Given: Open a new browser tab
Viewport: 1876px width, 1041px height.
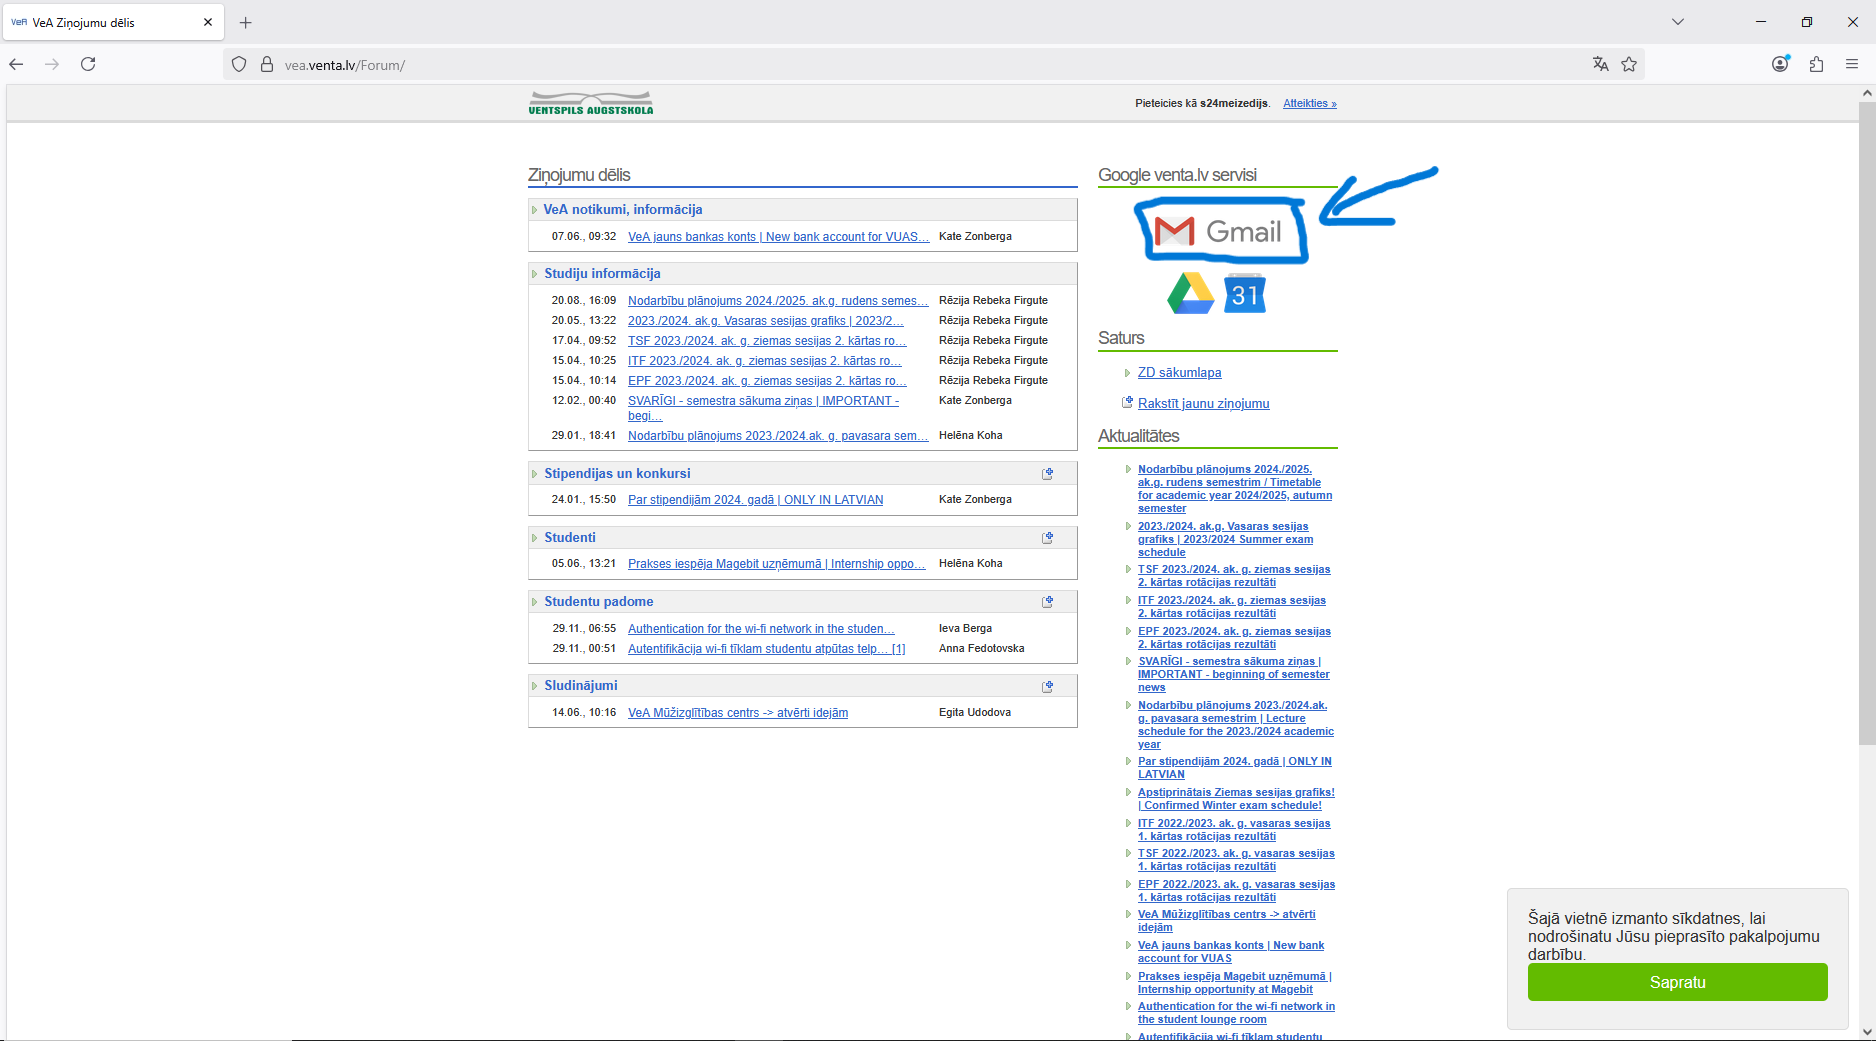Looking at the screenshot, I should point(246,22).
